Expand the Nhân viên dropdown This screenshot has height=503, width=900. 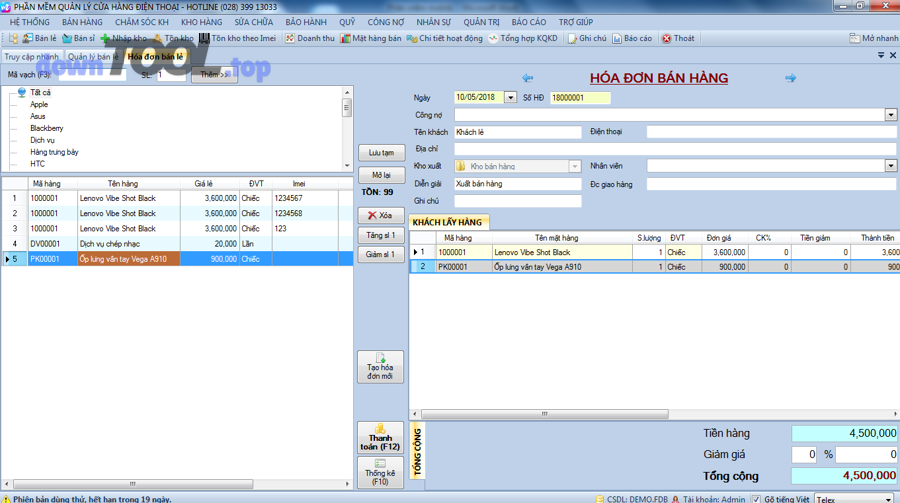(890, 166)
